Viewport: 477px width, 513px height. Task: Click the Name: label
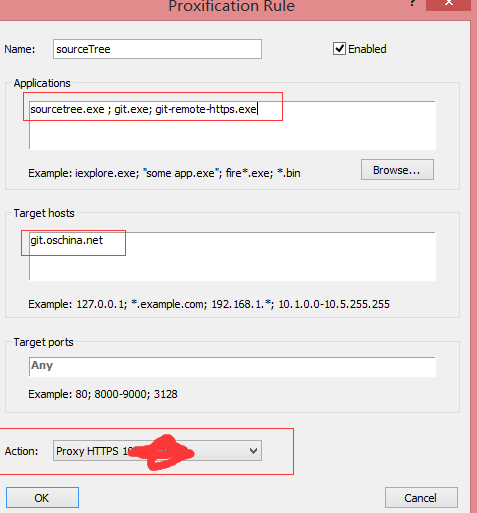tap(20, 49)
